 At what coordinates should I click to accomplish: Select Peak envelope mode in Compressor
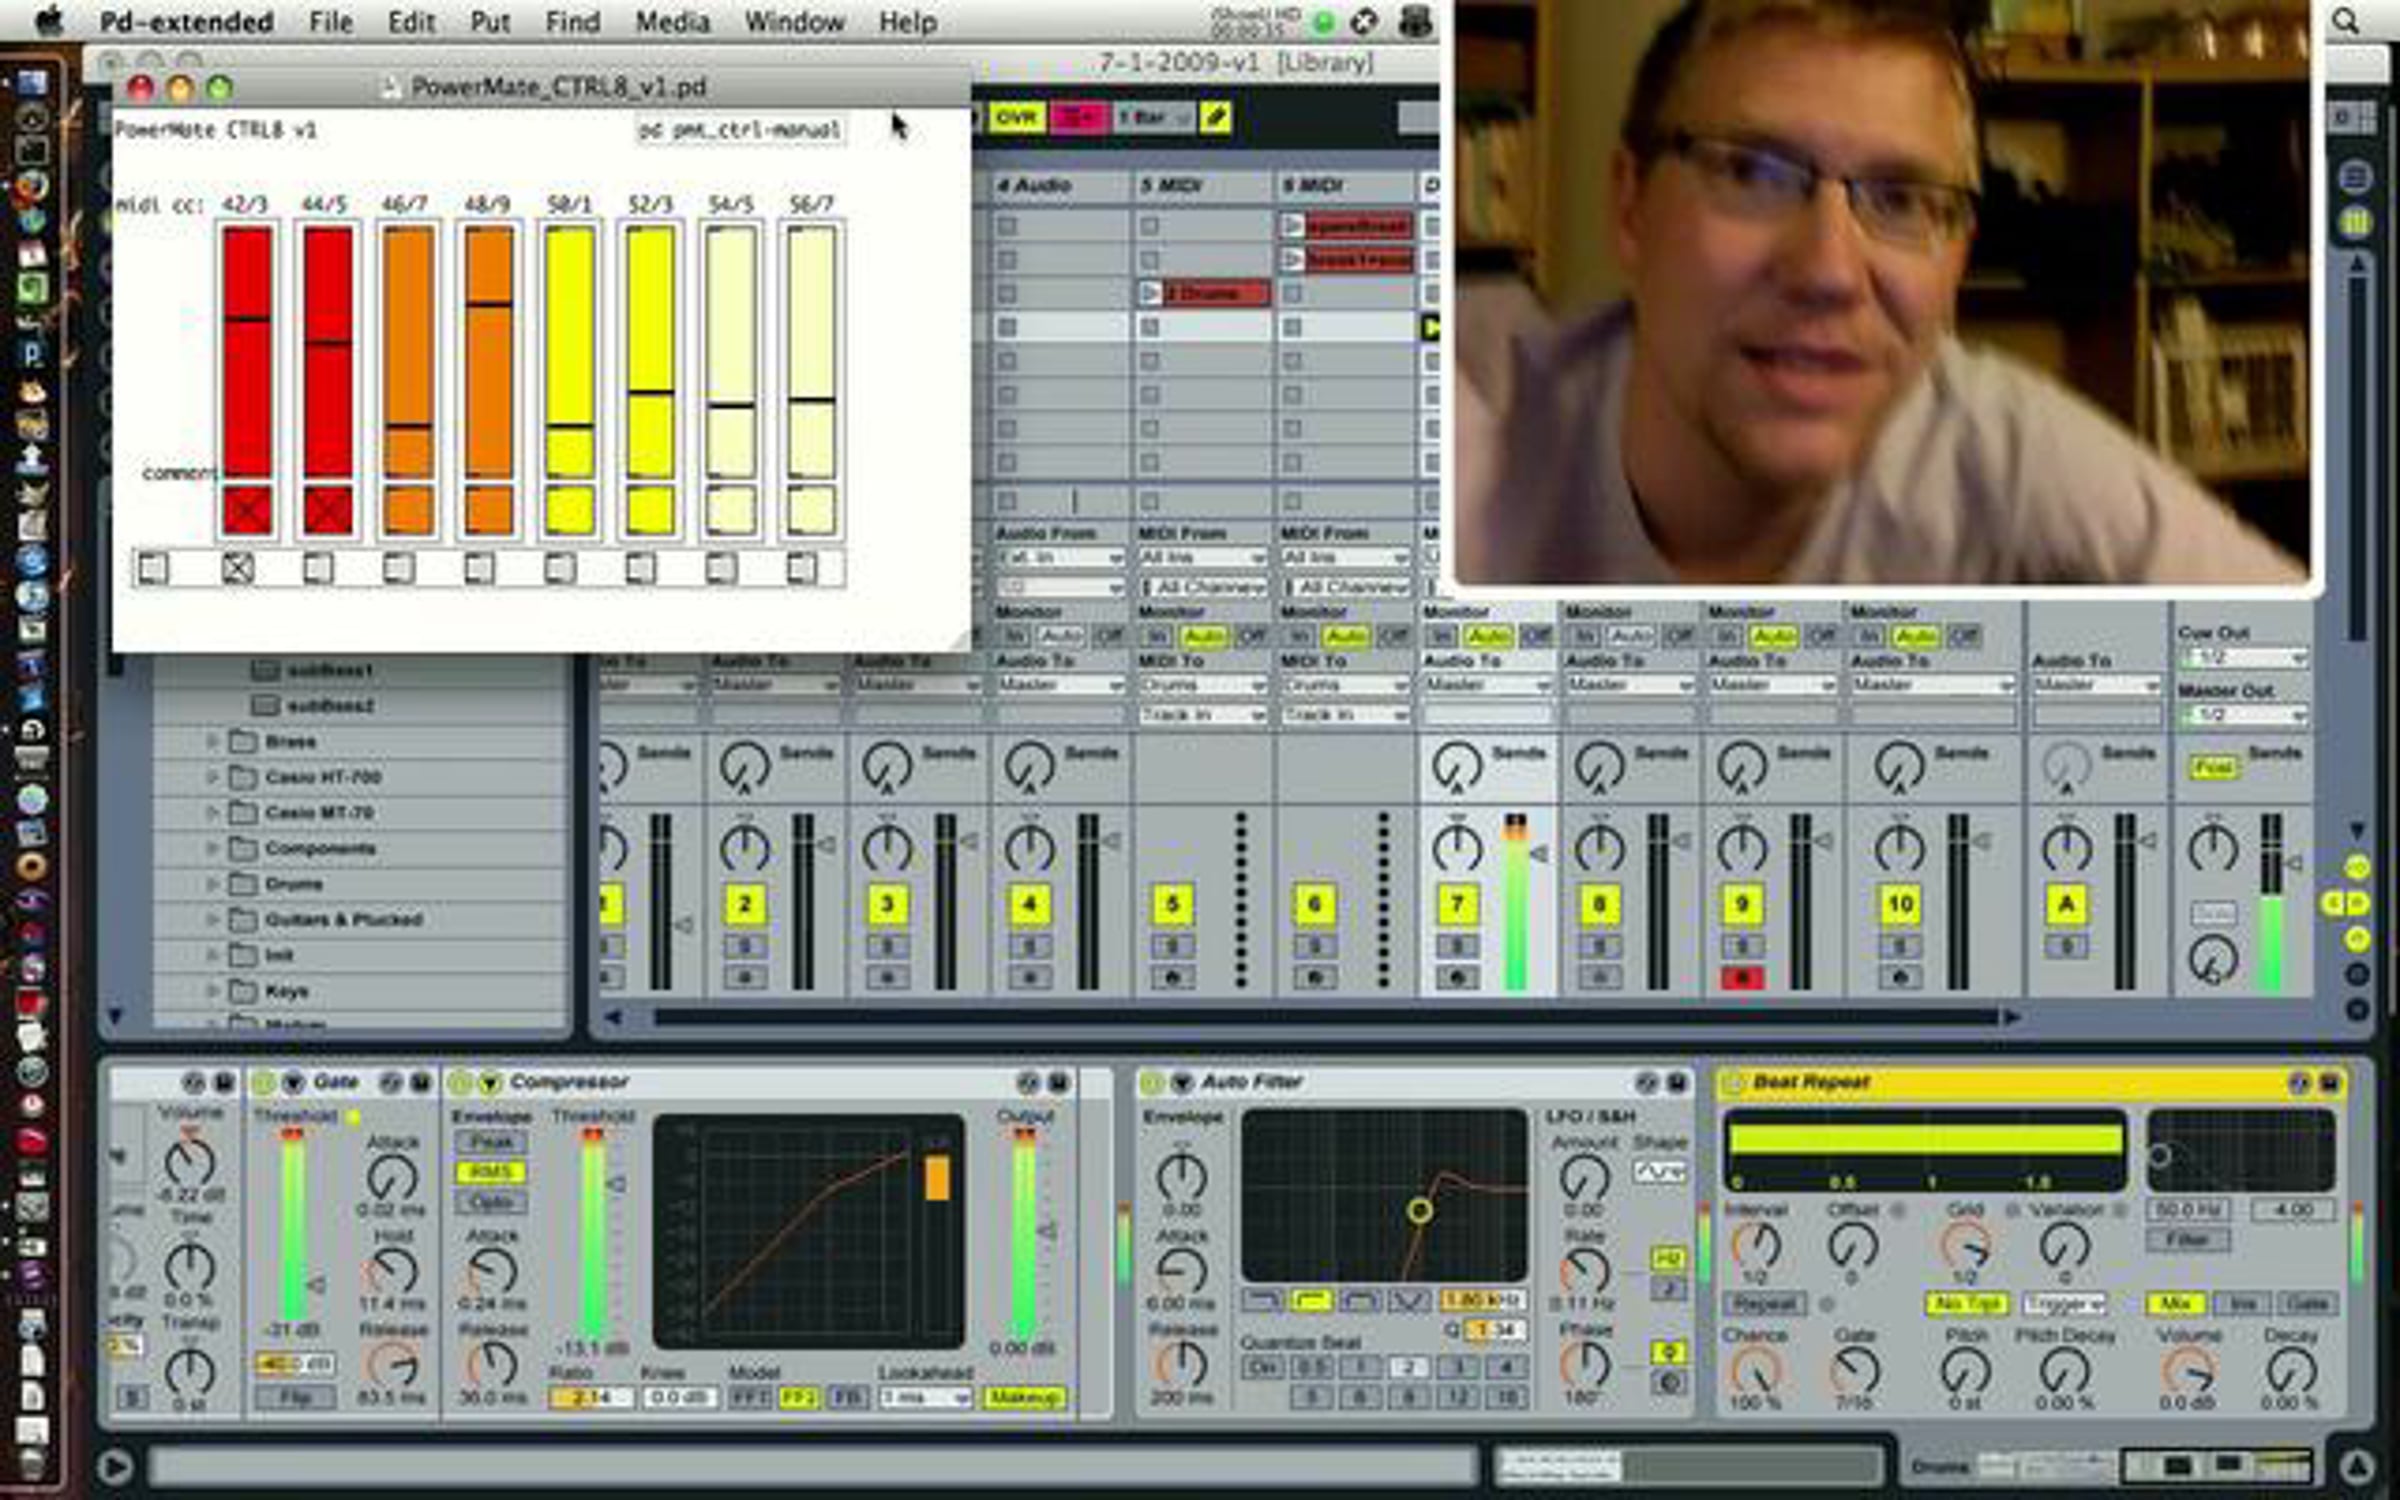point(491,1142)
